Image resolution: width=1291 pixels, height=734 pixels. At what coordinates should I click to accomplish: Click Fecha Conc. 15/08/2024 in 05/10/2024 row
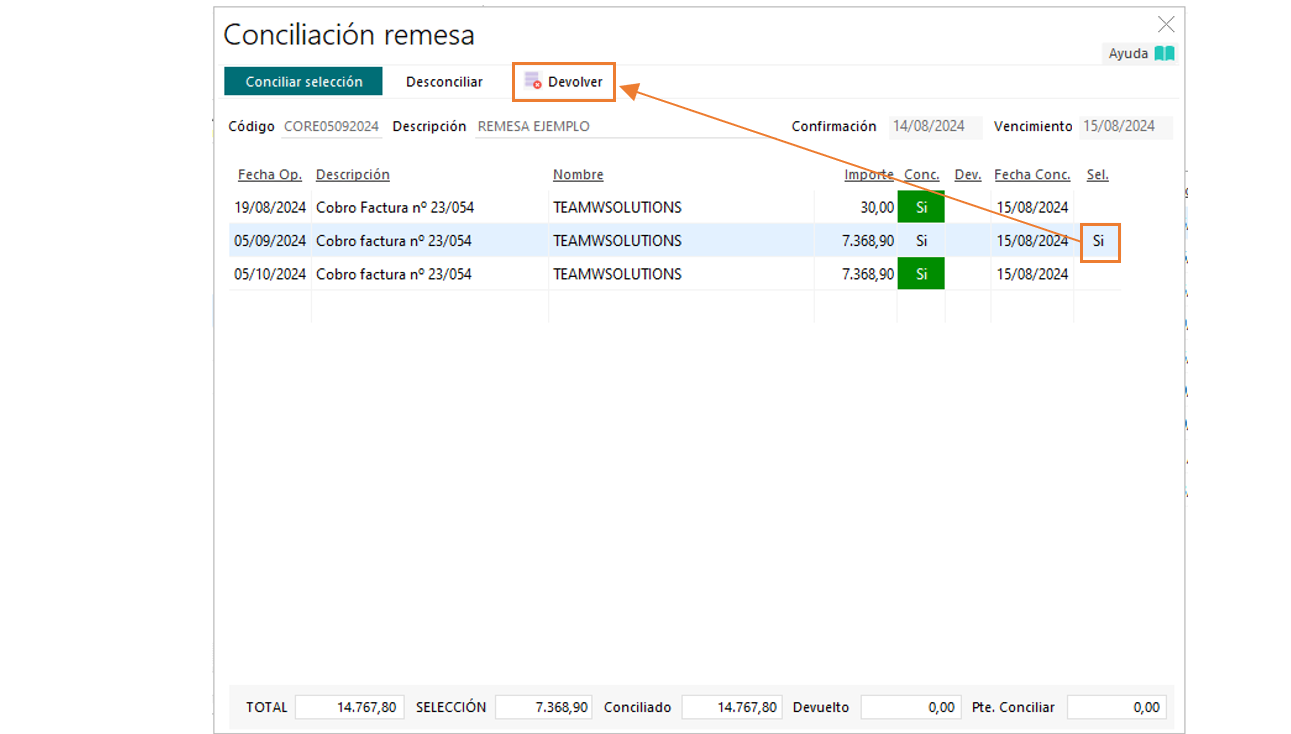click(1032, 274)
